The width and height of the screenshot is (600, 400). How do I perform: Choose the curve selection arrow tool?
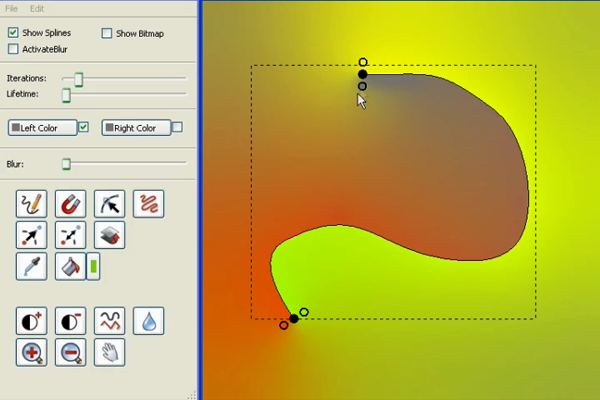(109, 204)
